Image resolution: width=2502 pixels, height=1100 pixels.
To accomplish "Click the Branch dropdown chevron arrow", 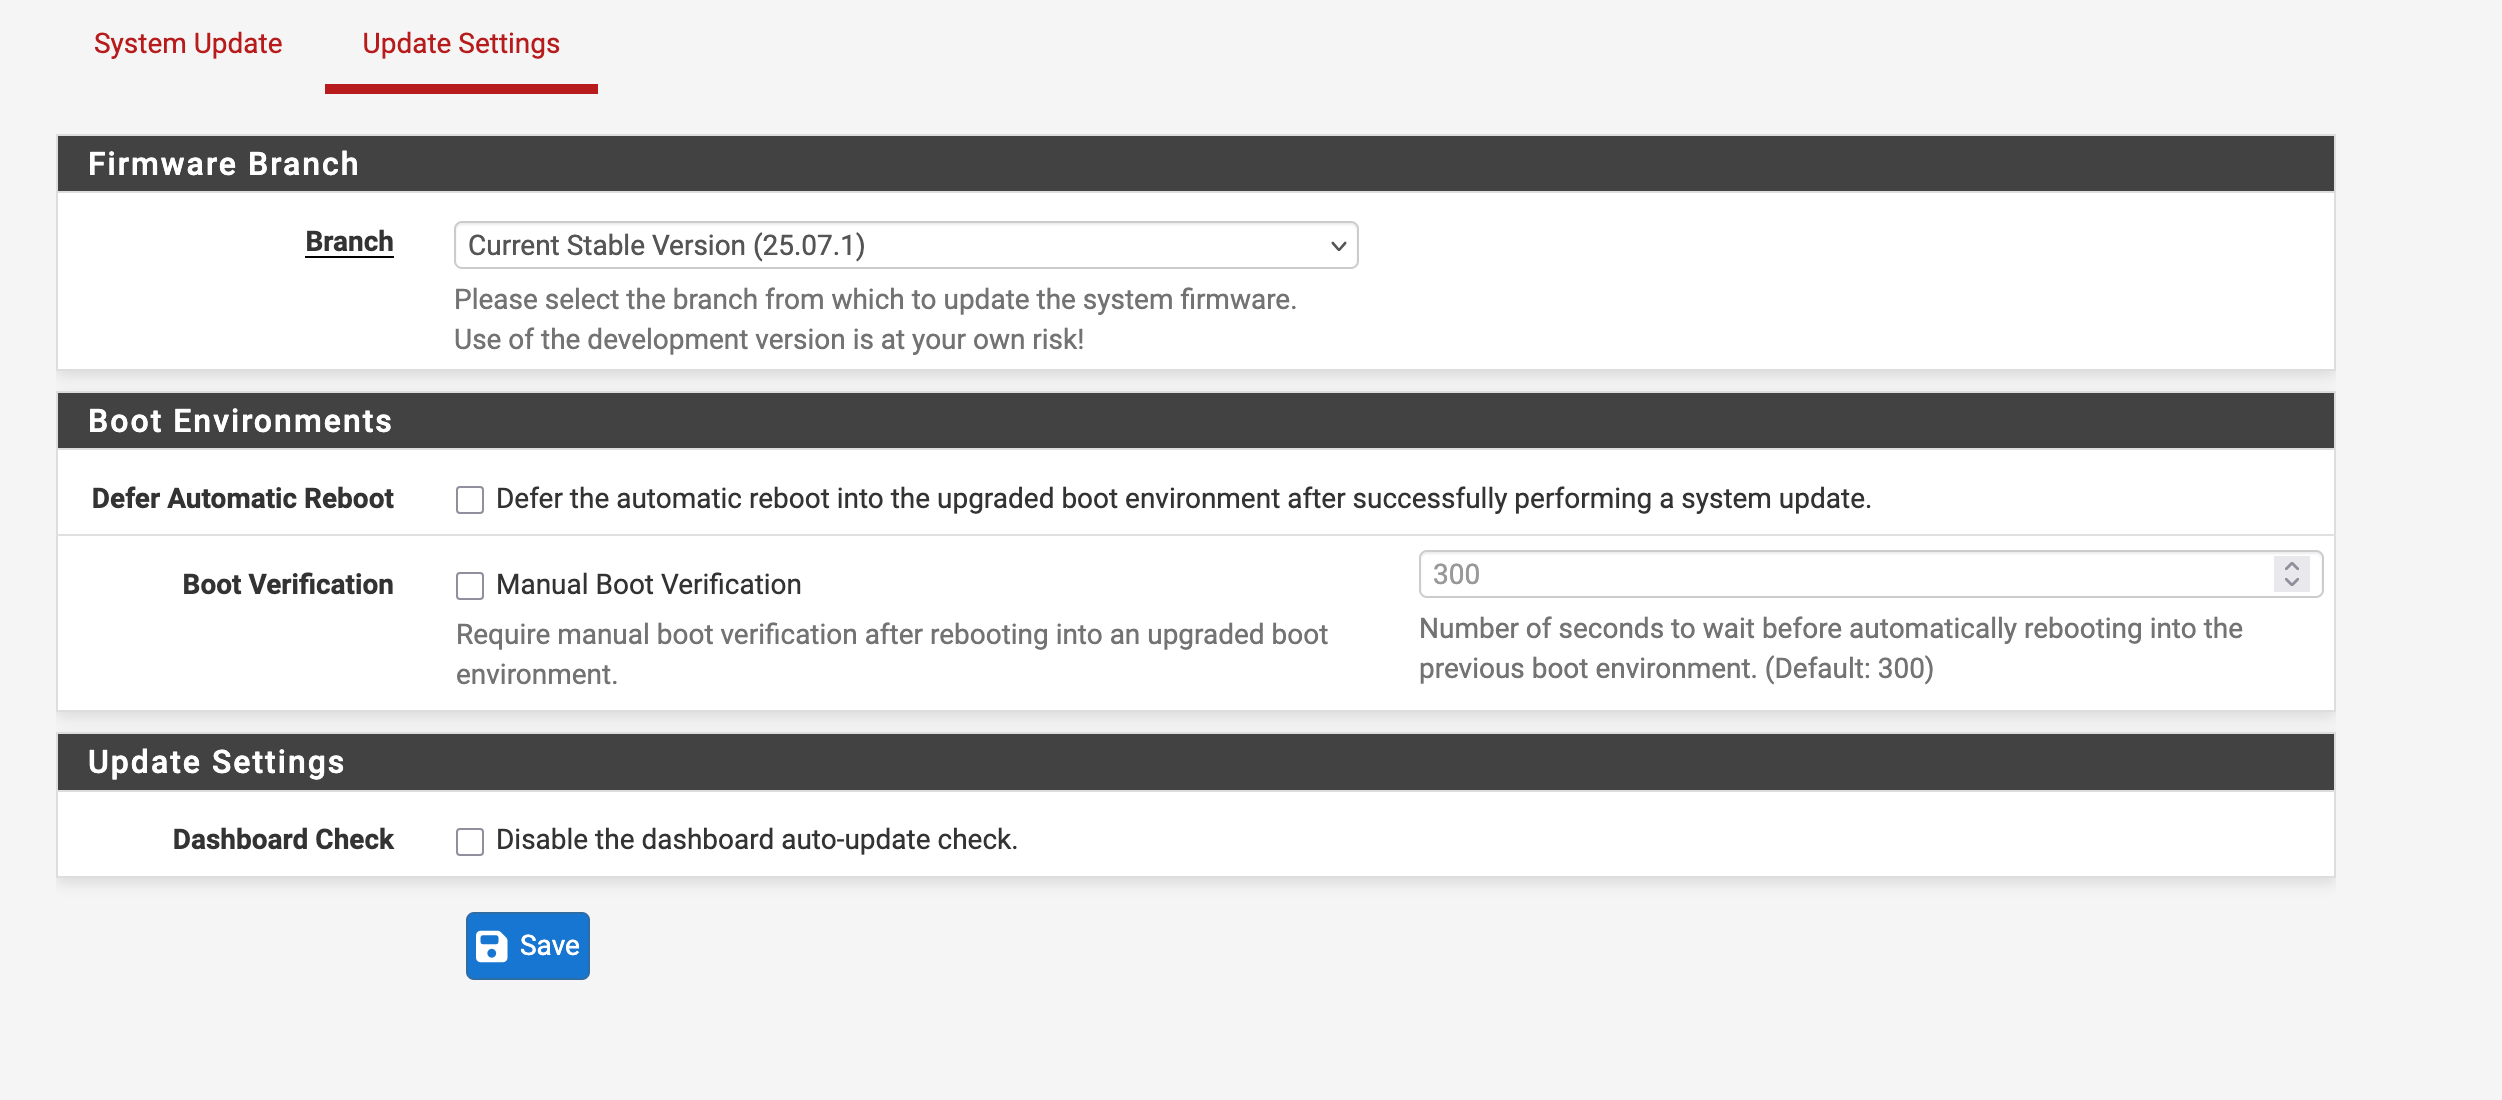I will [1338, 246].
